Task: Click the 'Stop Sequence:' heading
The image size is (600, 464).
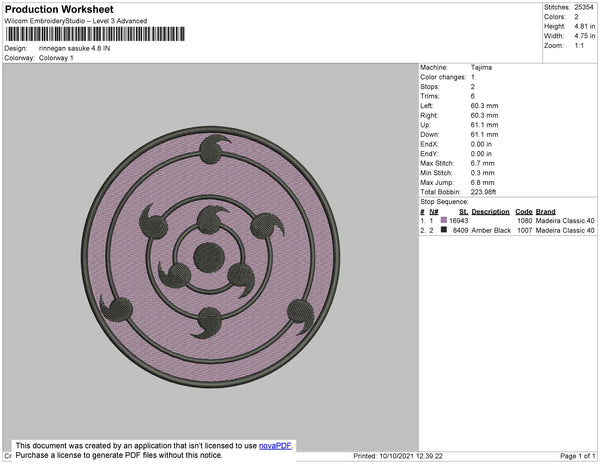Action: [x=444, y=202]
